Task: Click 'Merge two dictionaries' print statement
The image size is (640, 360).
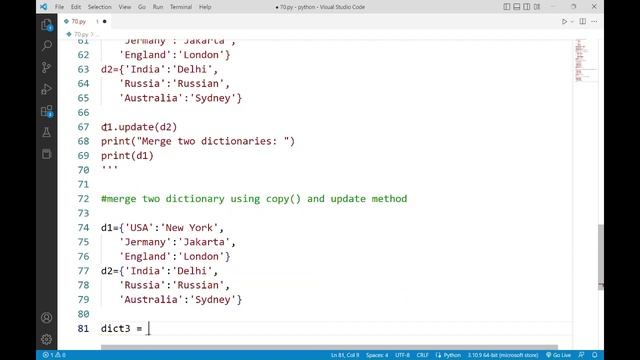Action: click(198, 141)
